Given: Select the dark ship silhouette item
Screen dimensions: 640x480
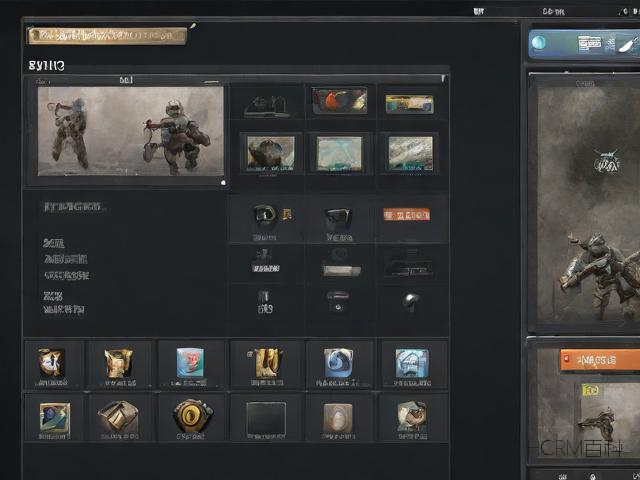Looking at the screenshot, I should tap(267, 105).
